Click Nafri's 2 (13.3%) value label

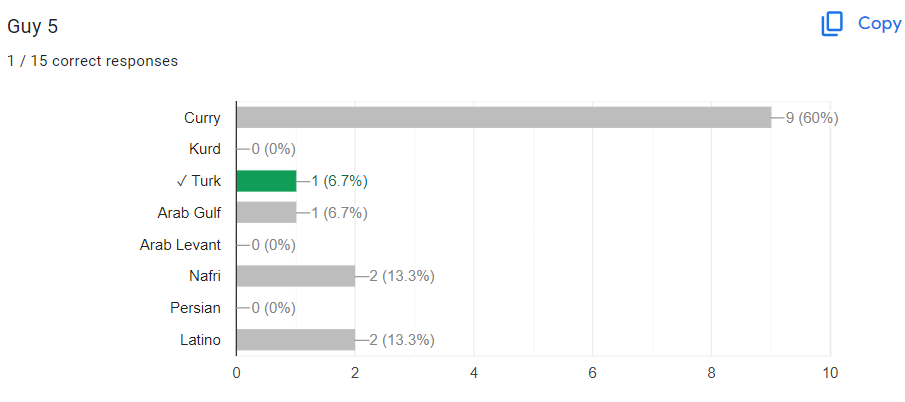tap(402, 276)
